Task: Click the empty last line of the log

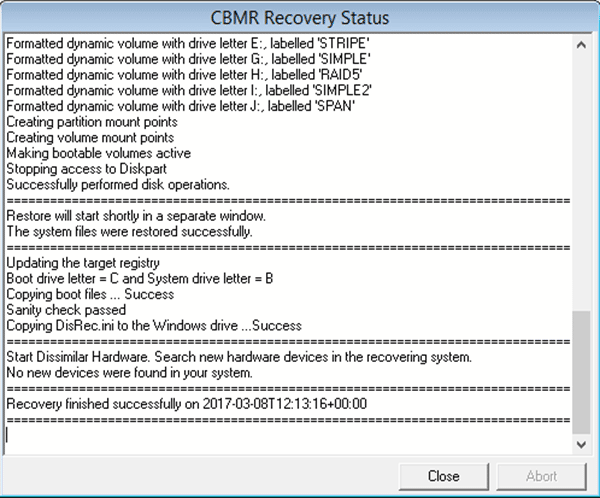Action: click(x=289, y=436)
